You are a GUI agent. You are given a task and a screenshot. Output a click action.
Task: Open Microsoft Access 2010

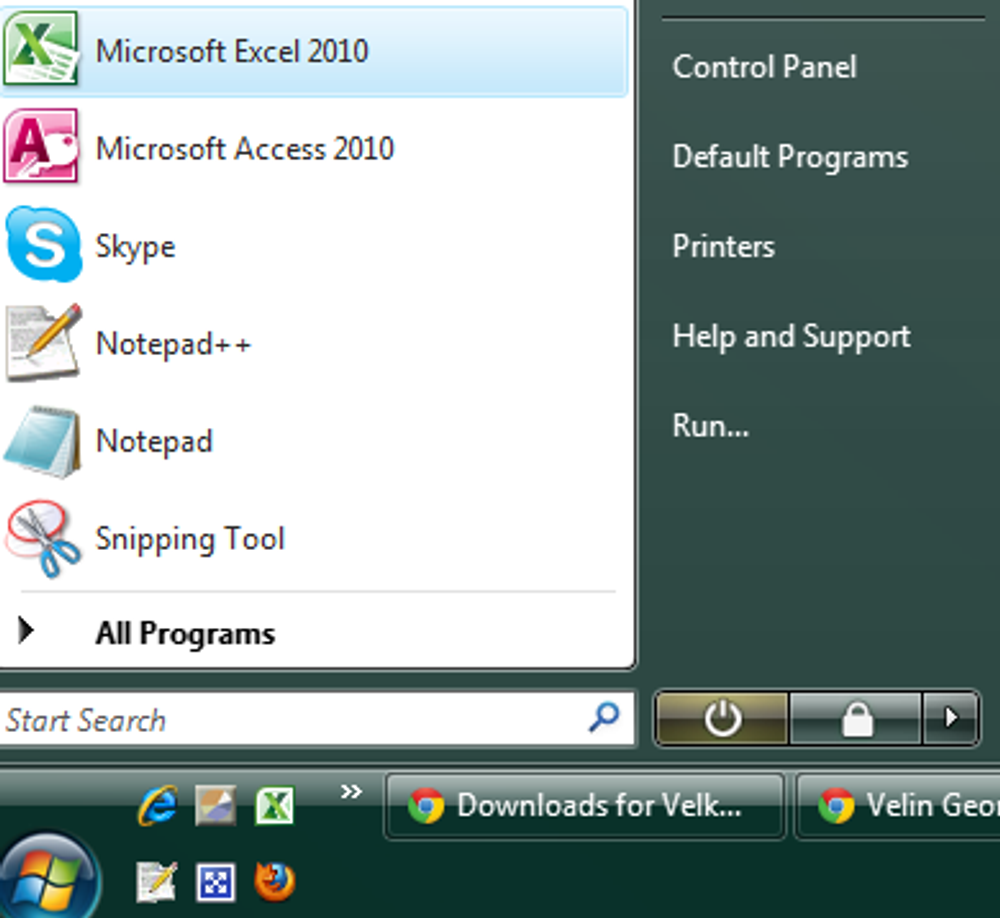pos(244,149)
